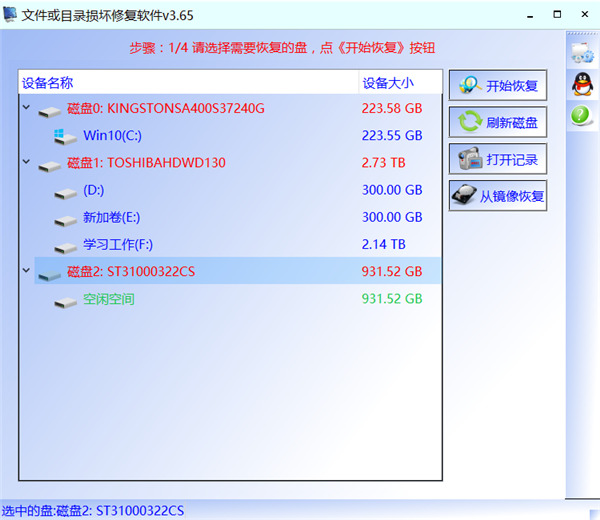Click the 2.14 TB size value
The width and height of the screenshot is (600, 520).
[x=383, y=244]
